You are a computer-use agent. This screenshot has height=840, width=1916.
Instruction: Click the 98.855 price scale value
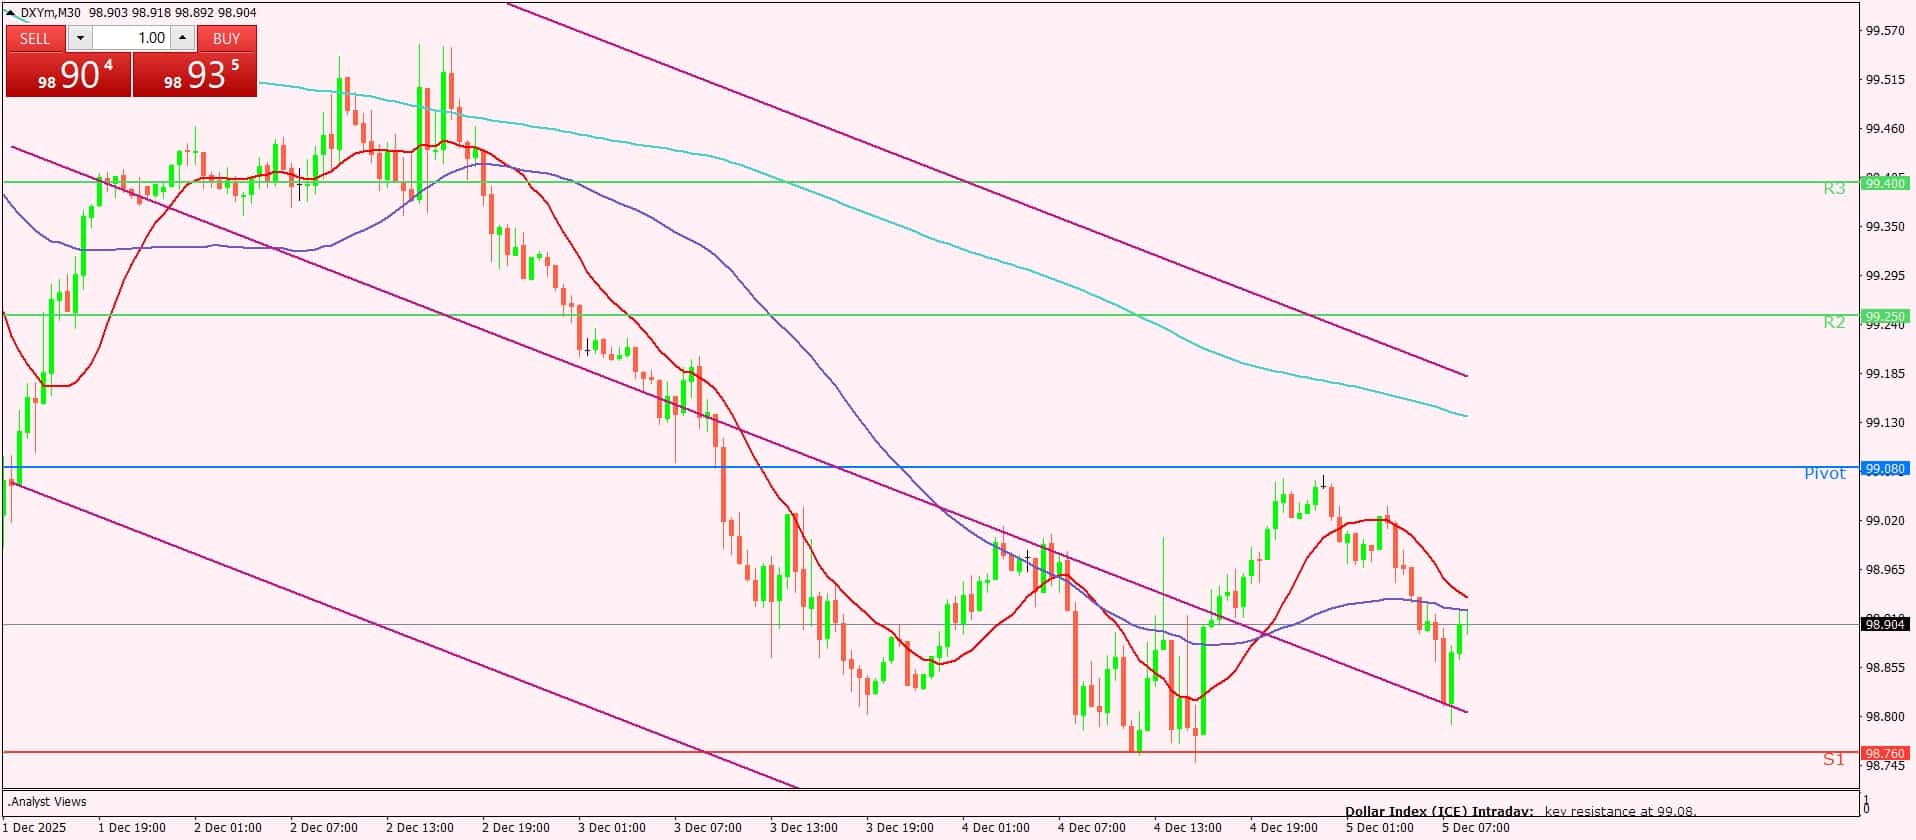pos(1885,668)
